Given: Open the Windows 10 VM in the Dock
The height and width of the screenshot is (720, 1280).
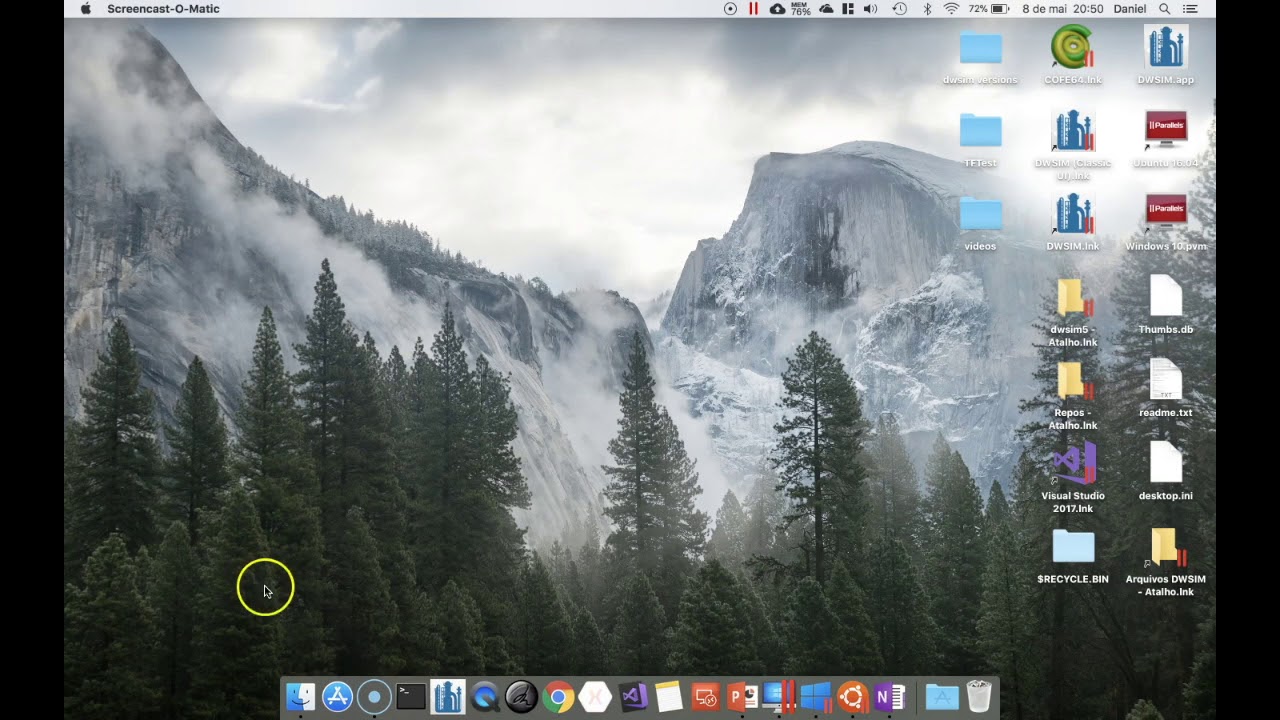Looking at the screenshot, I should point(816,697).
